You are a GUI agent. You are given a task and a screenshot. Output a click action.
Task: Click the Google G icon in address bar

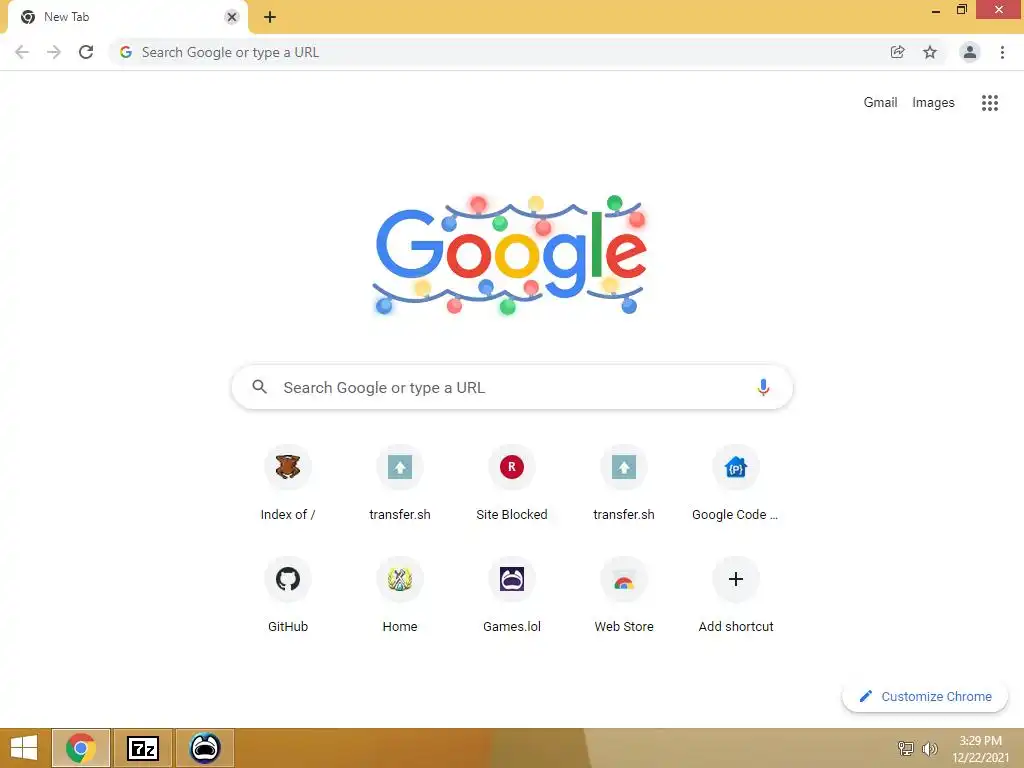pos(126,52)
